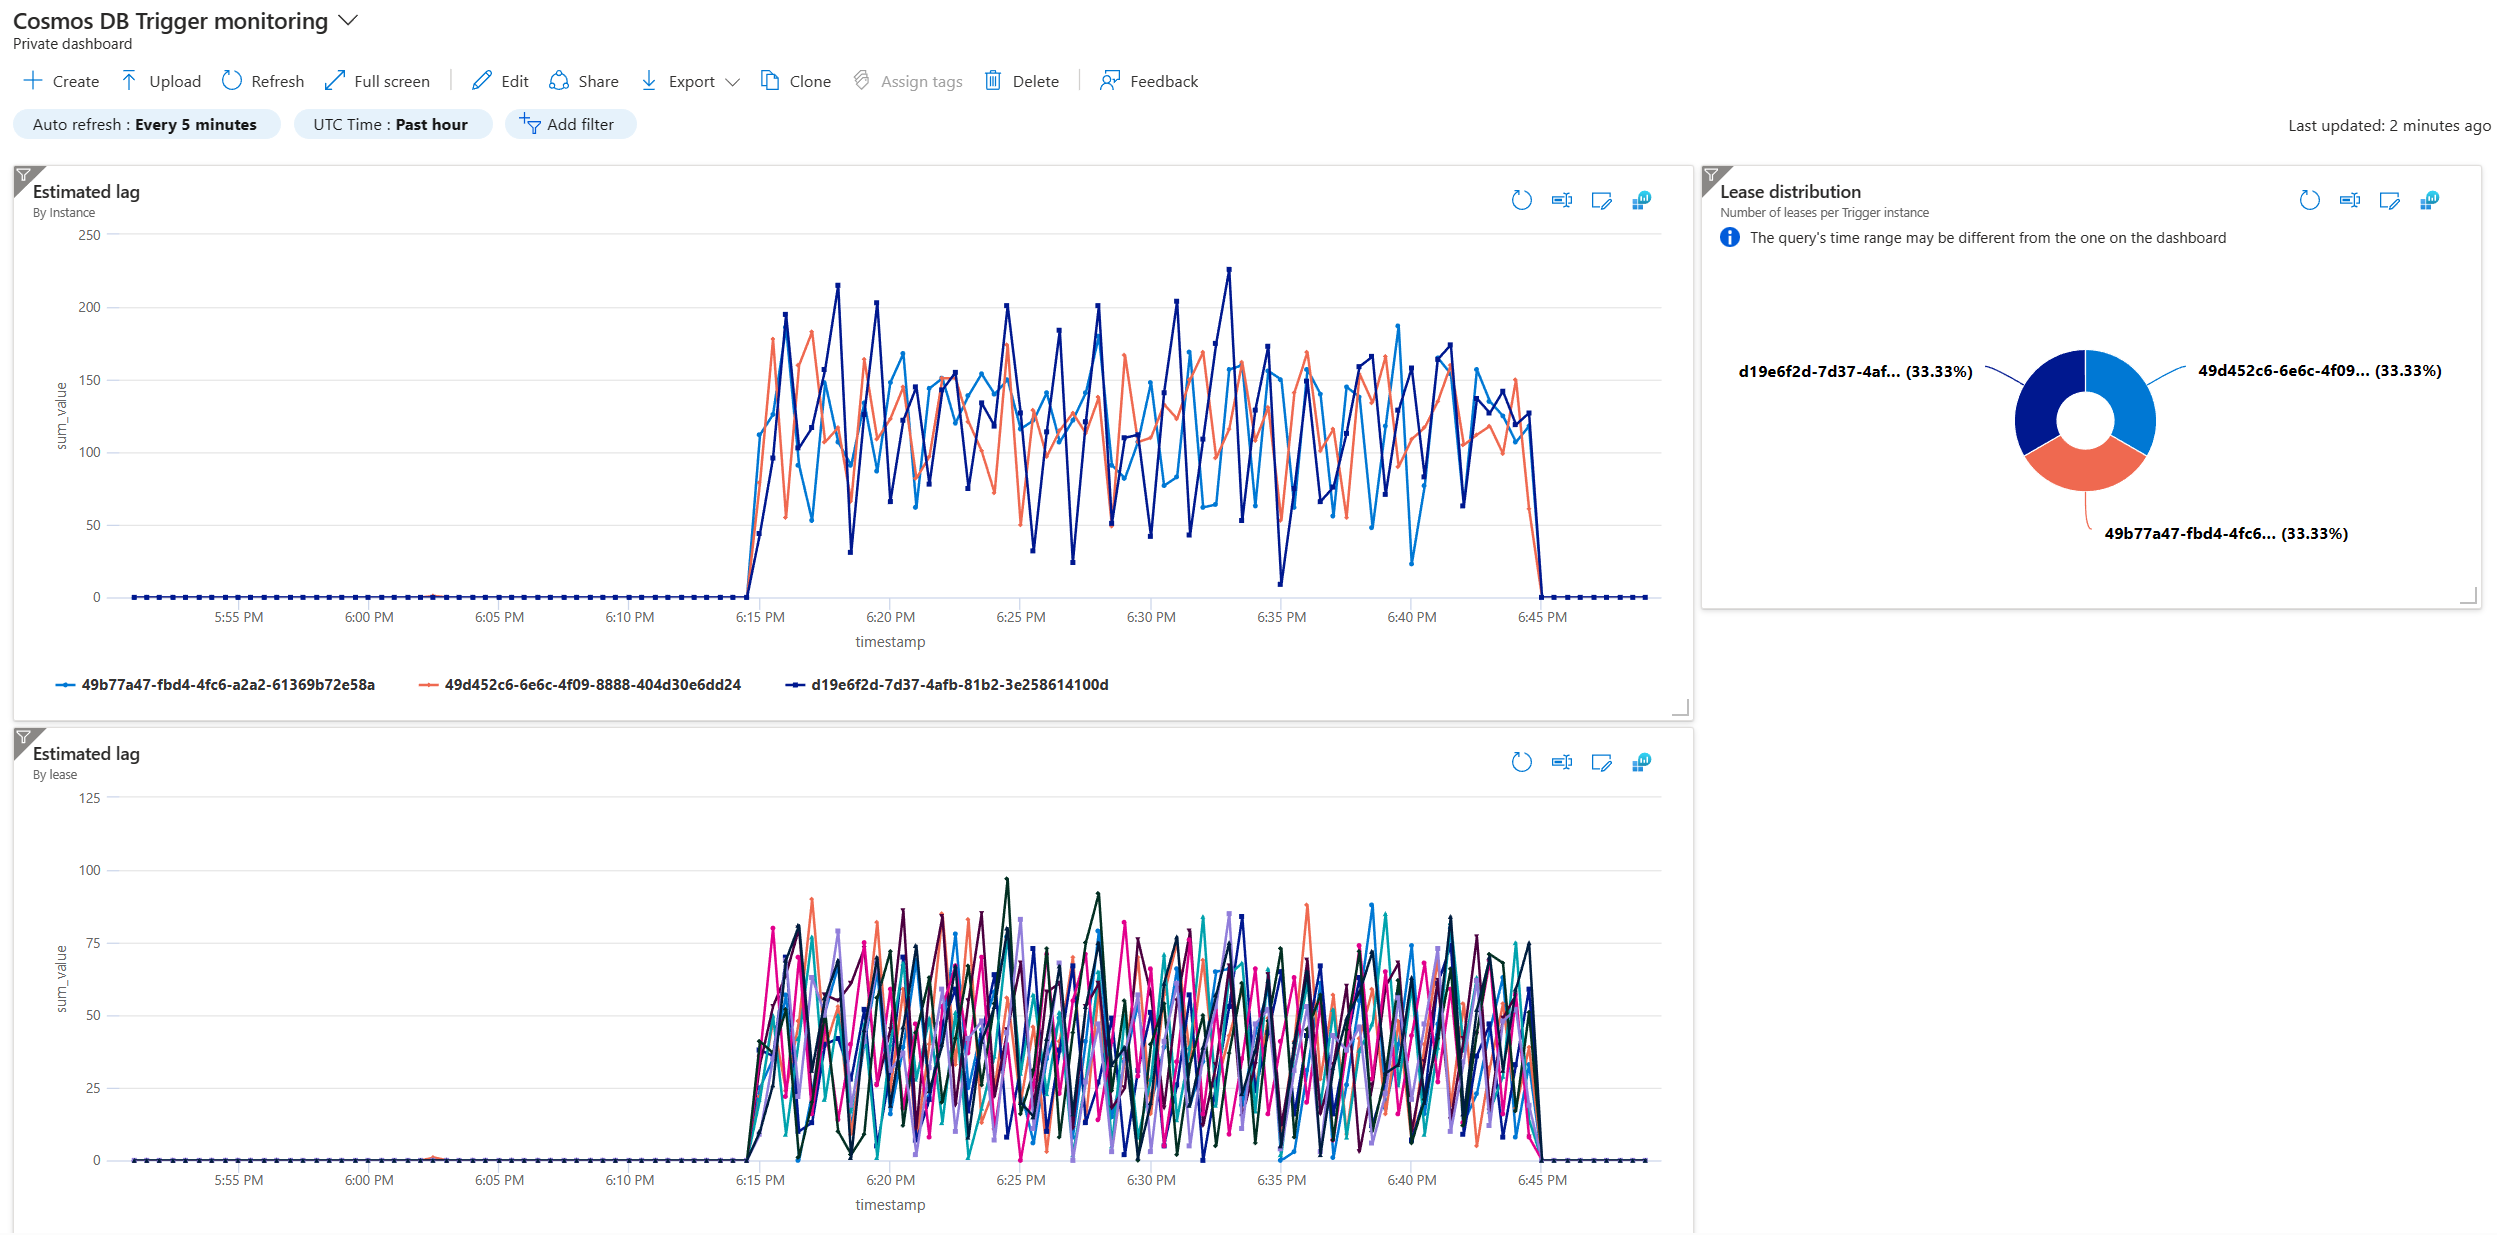2497x1235 pixels.
Task: Expand the Cosmos DB Trigger monitoring dashboard chevron
Action: pos(348,21)
